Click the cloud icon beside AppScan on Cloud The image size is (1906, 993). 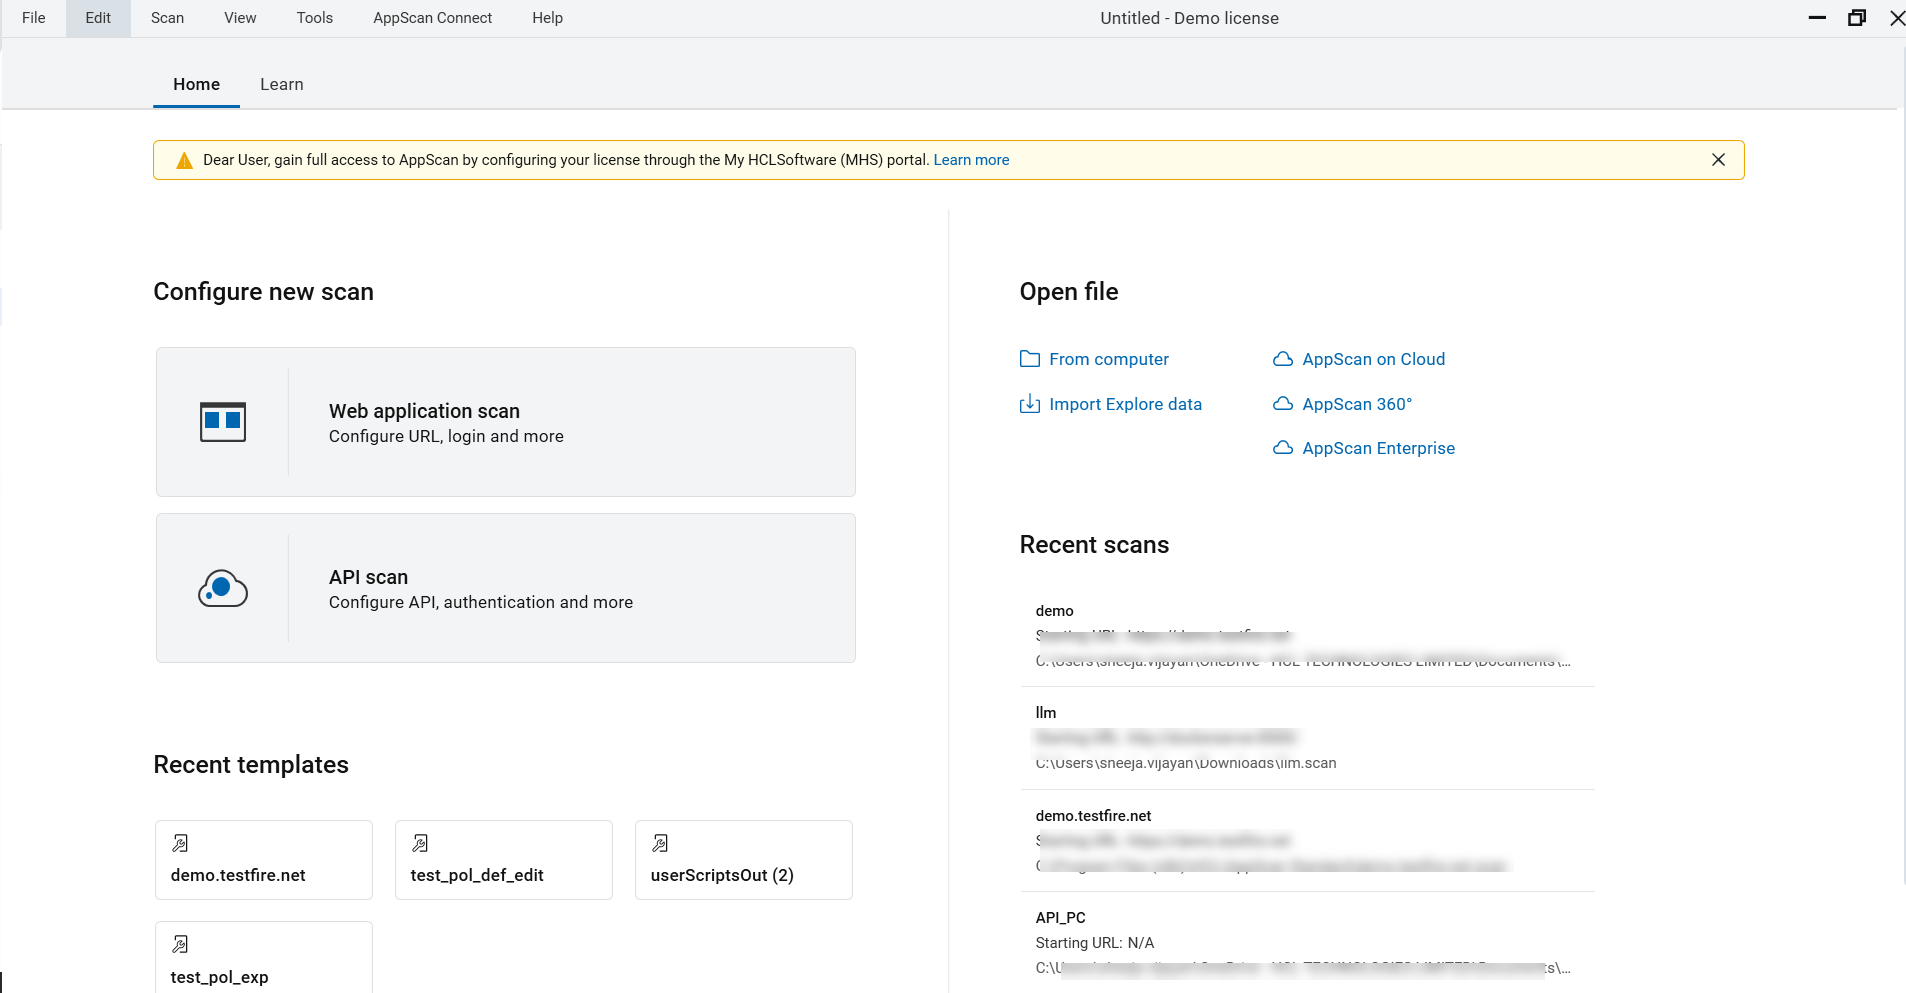point(1282,359)
